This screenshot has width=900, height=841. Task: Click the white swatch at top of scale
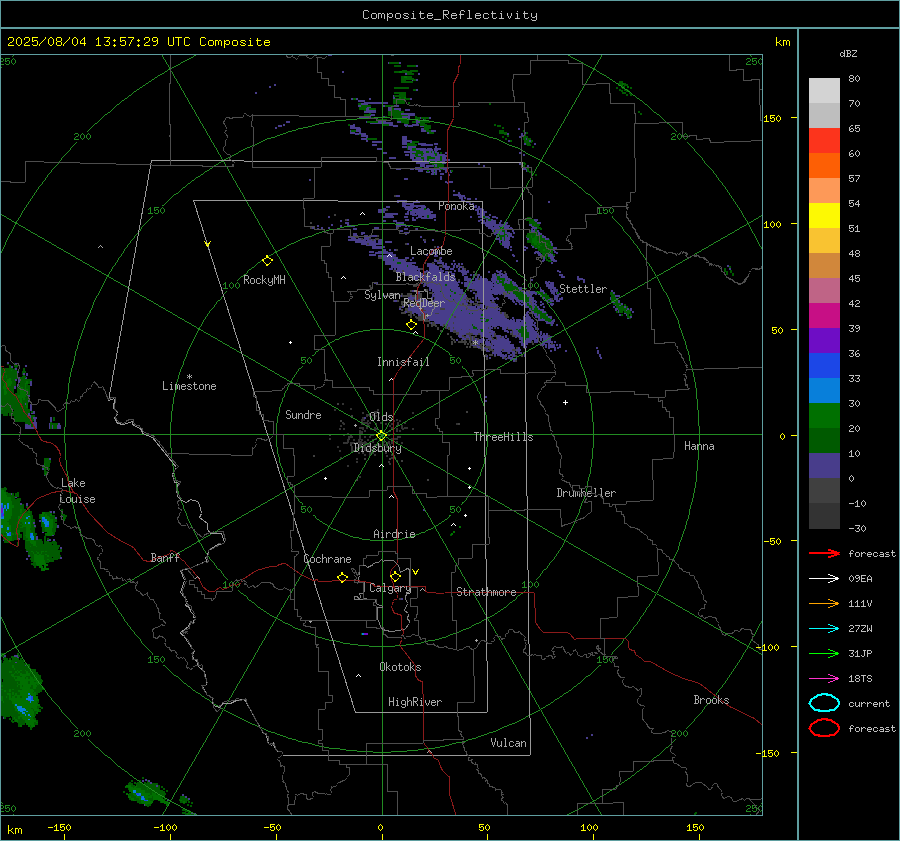824,90
